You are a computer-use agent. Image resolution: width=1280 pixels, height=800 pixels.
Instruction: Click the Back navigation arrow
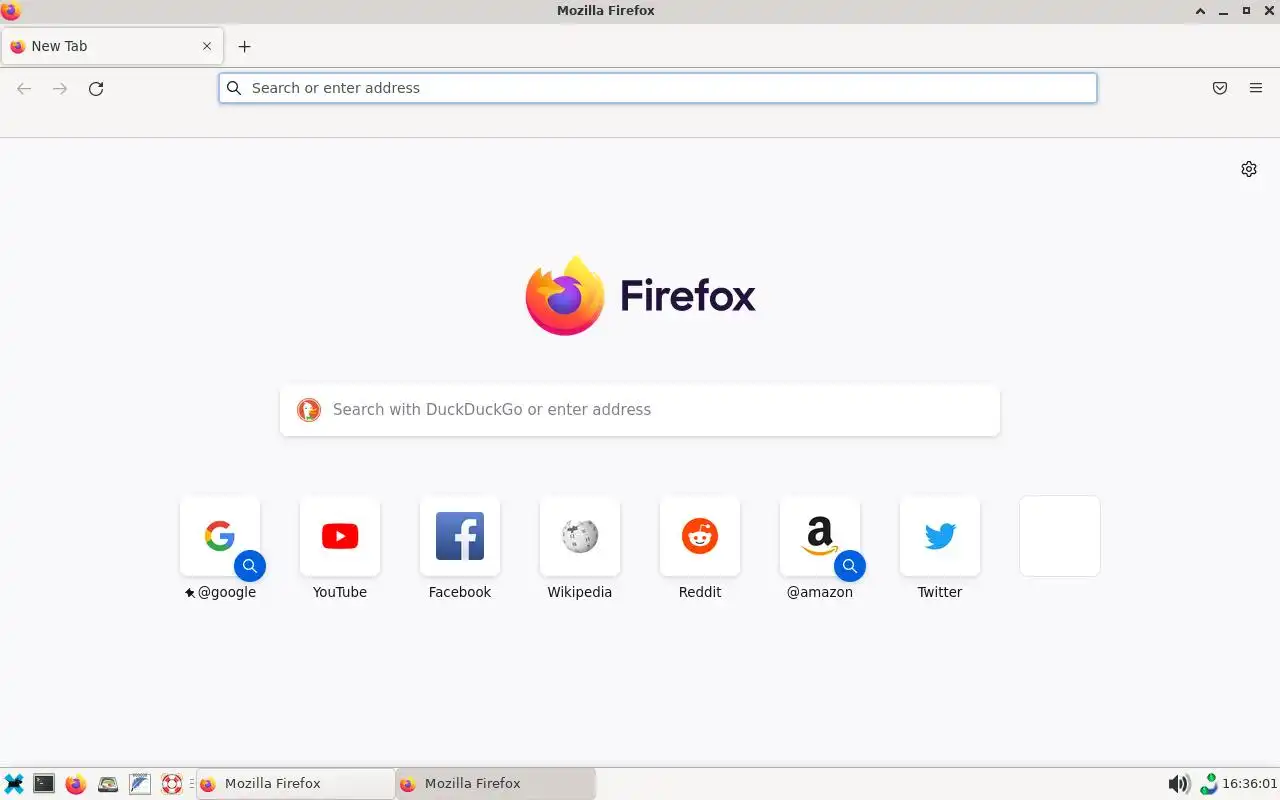24,88
